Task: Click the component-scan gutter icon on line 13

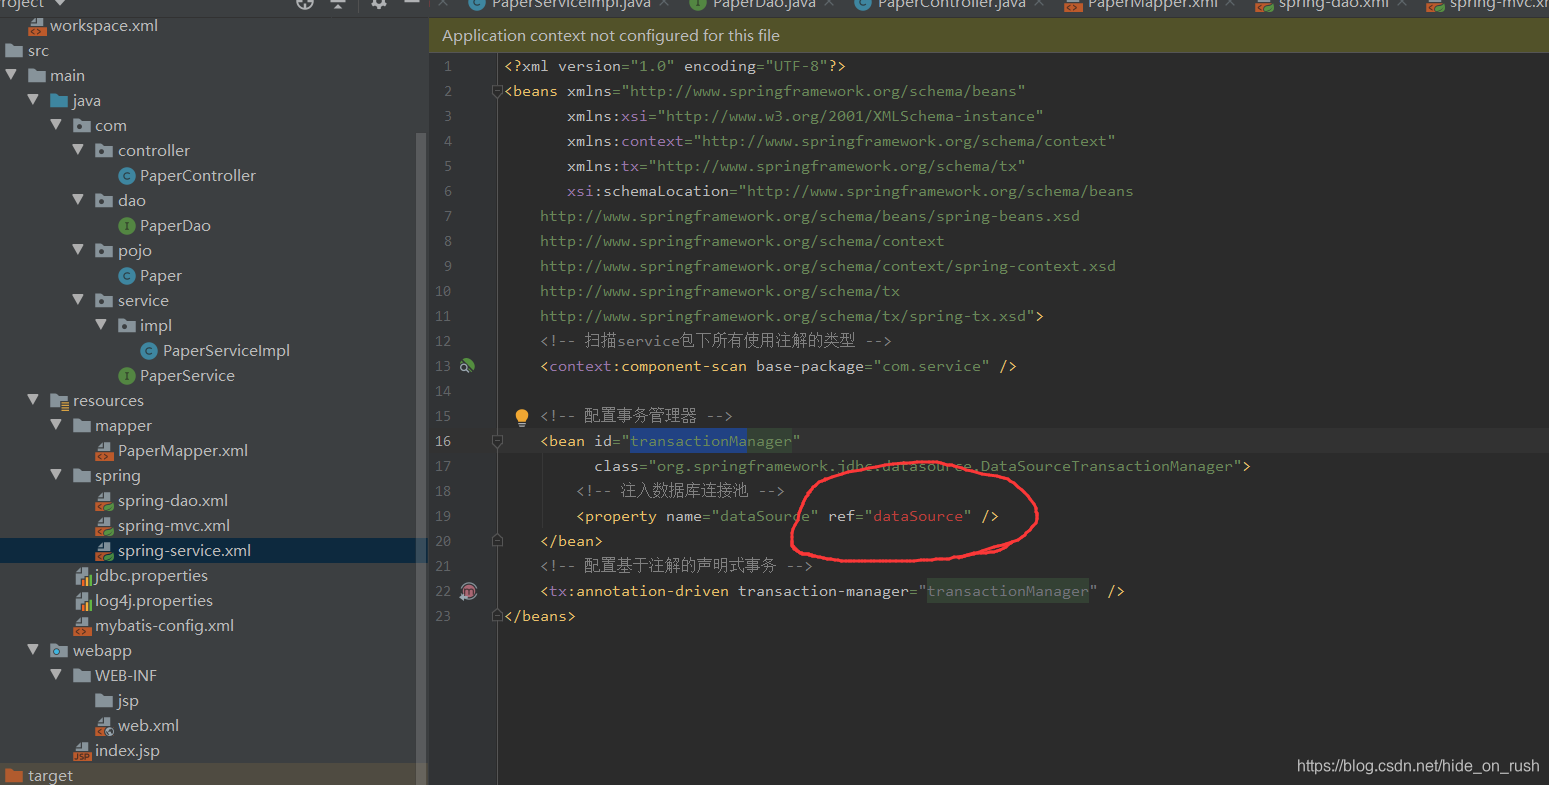Action: coord(466,366)
